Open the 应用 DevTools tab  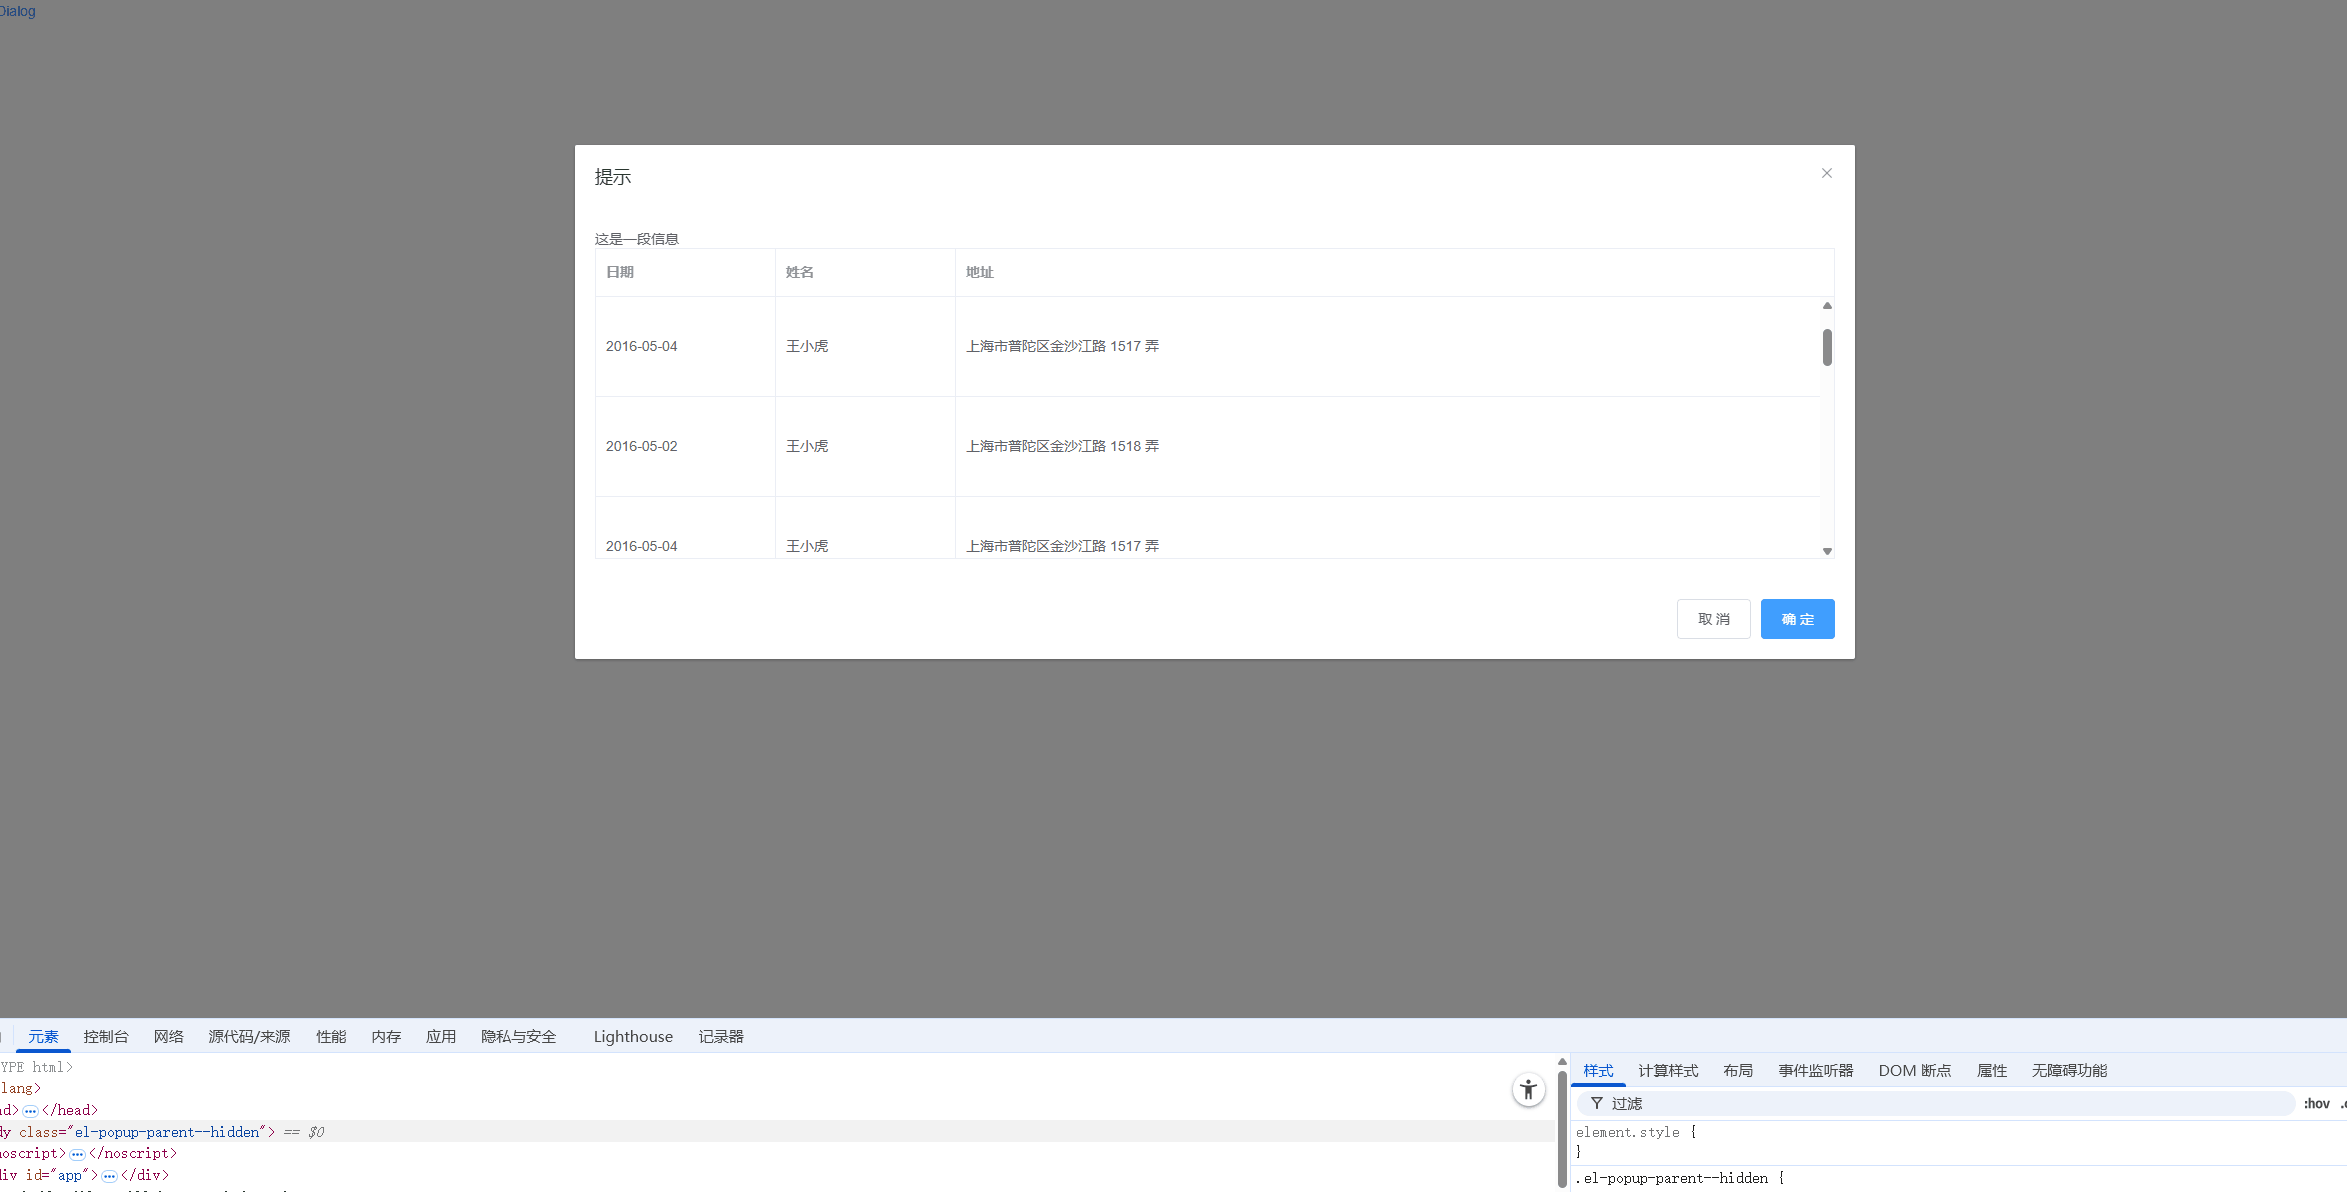click(441, 1036)
